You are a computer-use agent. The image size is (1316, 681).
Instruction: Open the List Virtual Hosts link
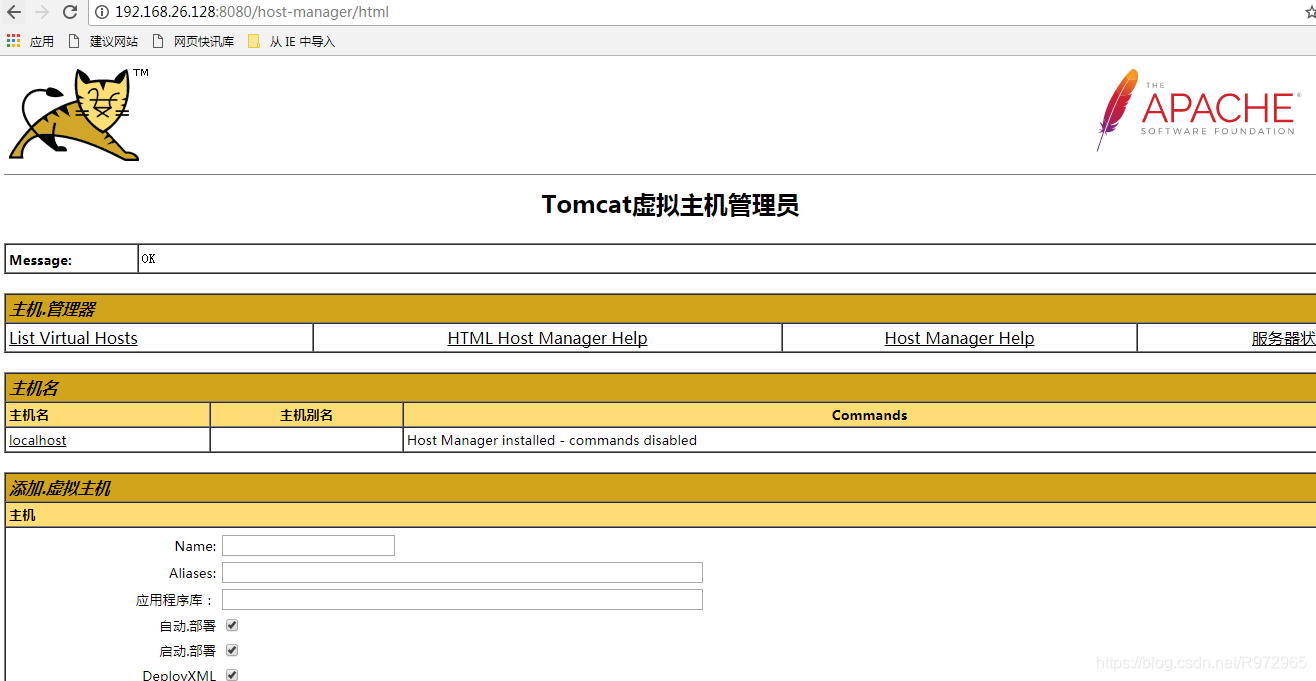pyautogui.click(x=73, y=338)
